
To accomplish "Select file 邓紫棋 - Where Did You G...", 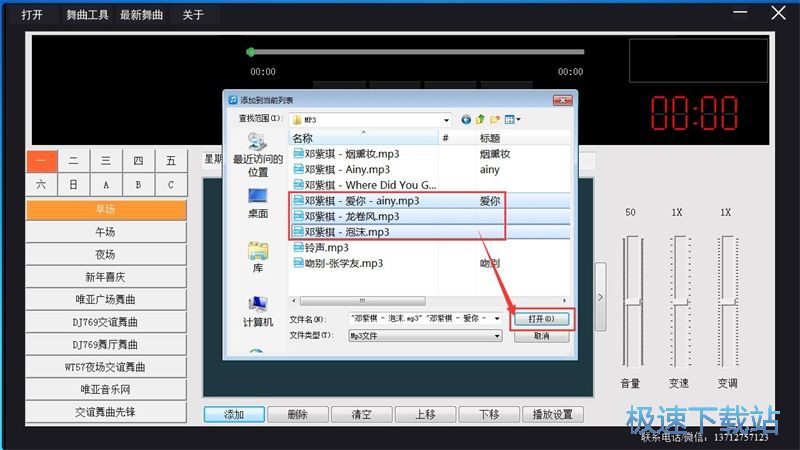I will [365, 185].
